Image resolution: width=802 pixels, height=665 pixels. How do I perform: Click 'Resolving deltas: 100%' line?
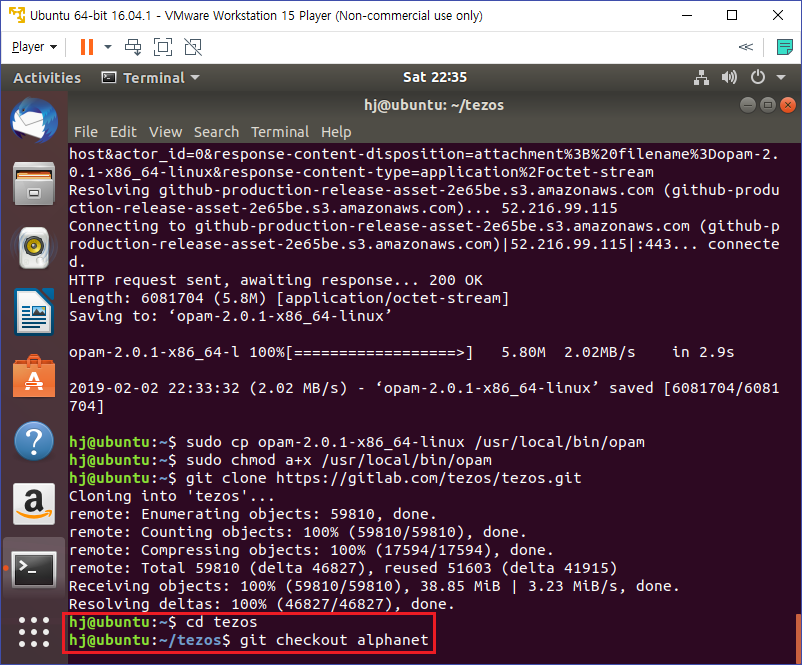click(x=262, y=604)
